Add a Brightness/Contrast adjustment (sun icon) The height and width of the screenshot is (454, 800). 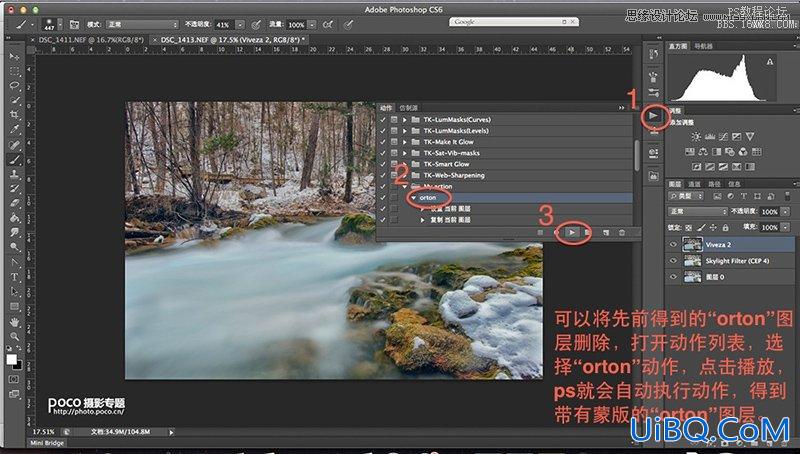696,137
